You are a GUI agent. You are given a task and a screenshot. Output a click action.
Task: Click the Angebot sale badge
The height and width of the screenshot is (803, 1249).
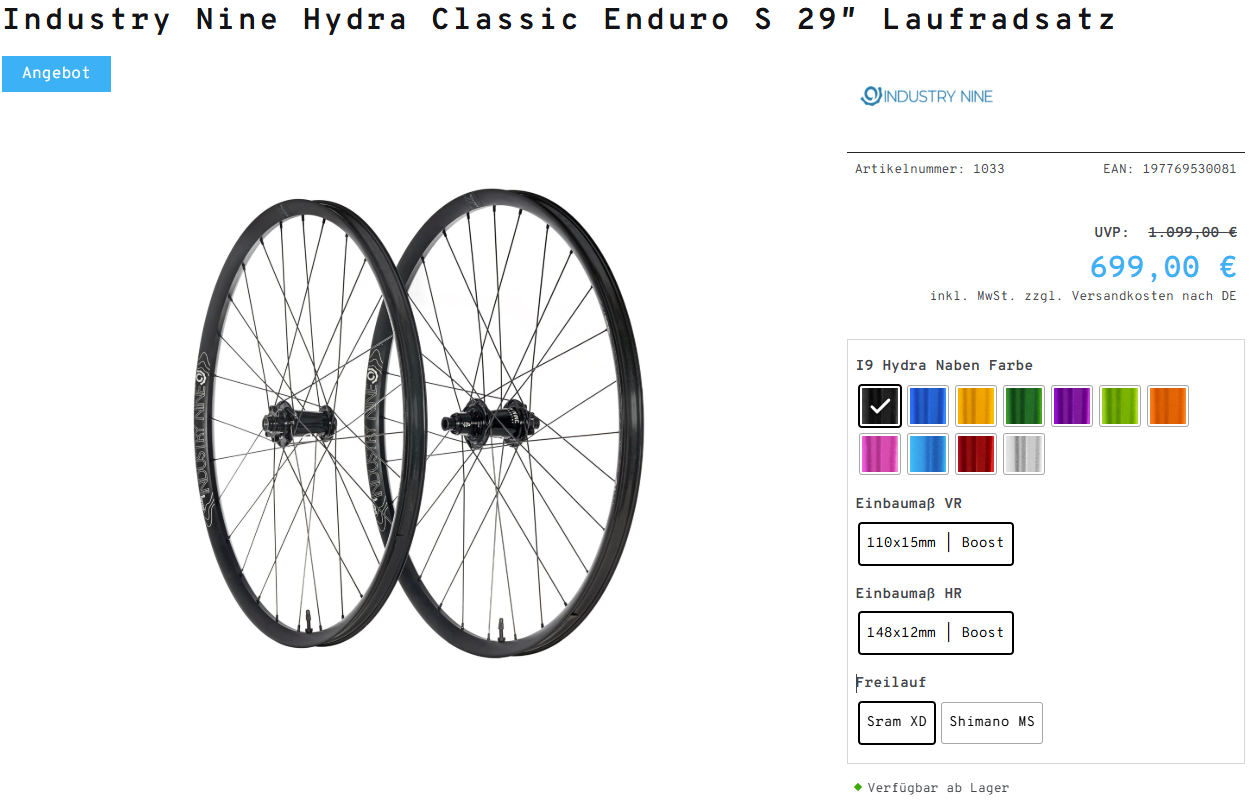coord(56,74)
